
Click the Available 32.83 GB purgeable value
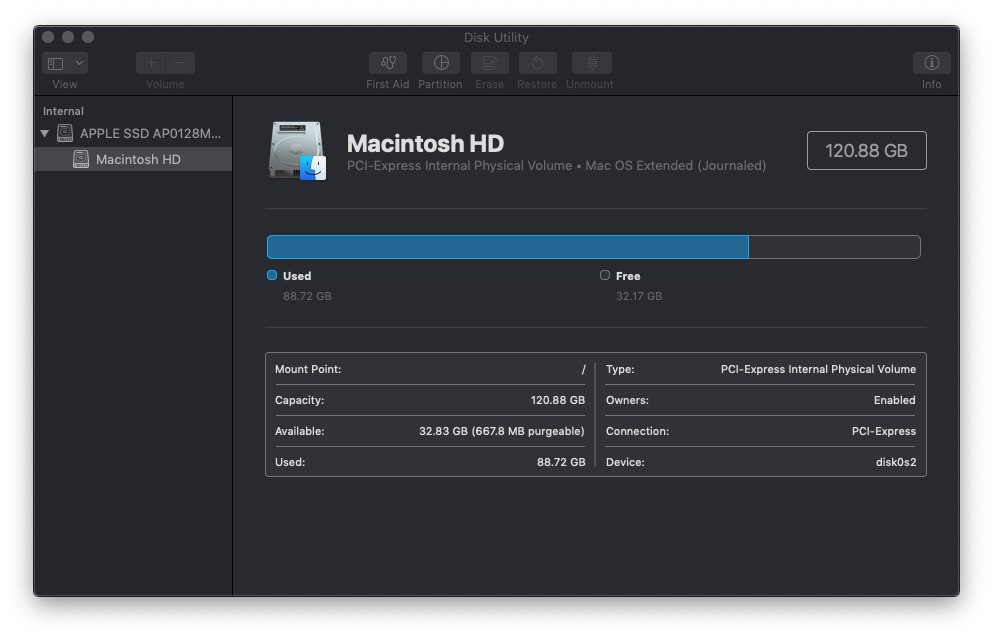502,431
